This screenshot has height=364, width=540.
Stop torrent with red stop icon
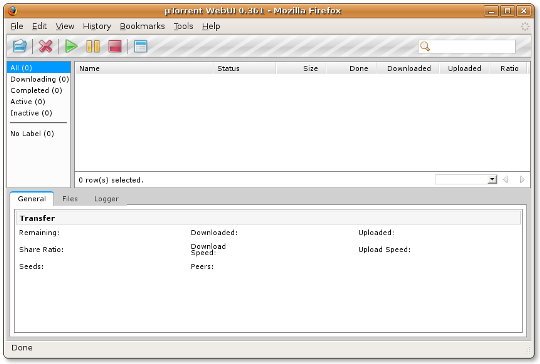click(x=115, y=46)
